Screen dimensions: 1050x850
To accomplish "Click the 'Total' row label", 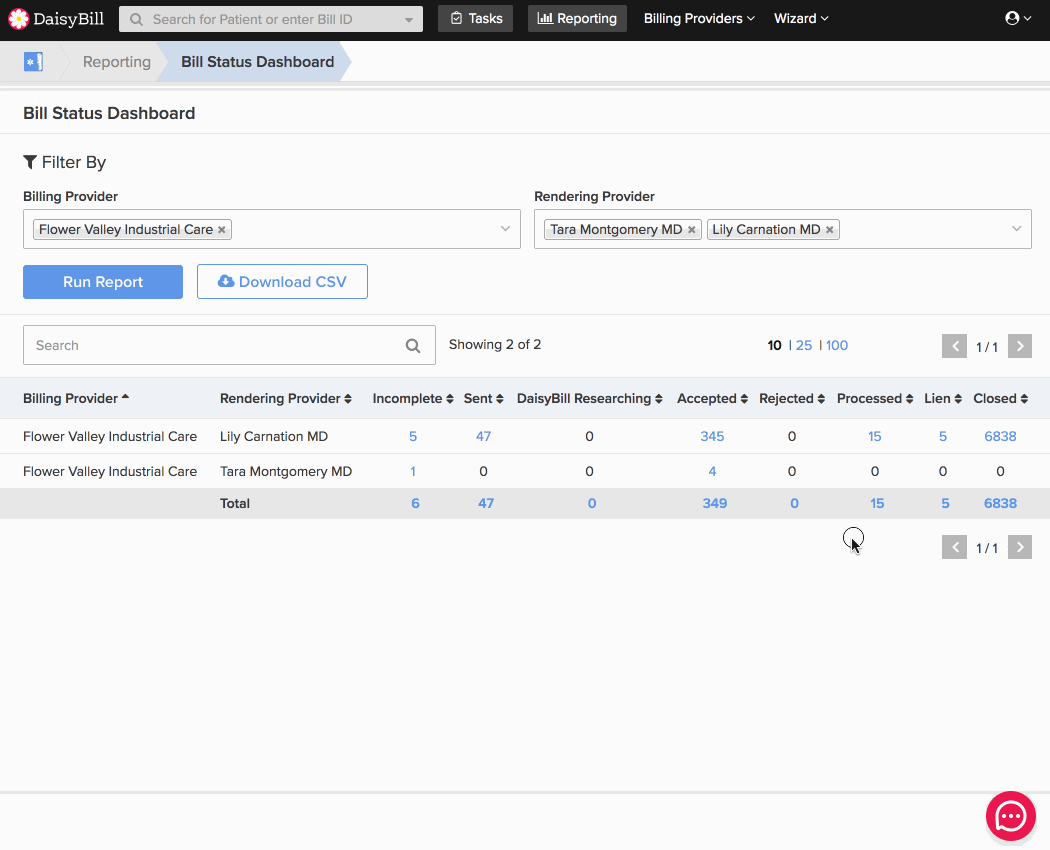I will click(235, 504).
